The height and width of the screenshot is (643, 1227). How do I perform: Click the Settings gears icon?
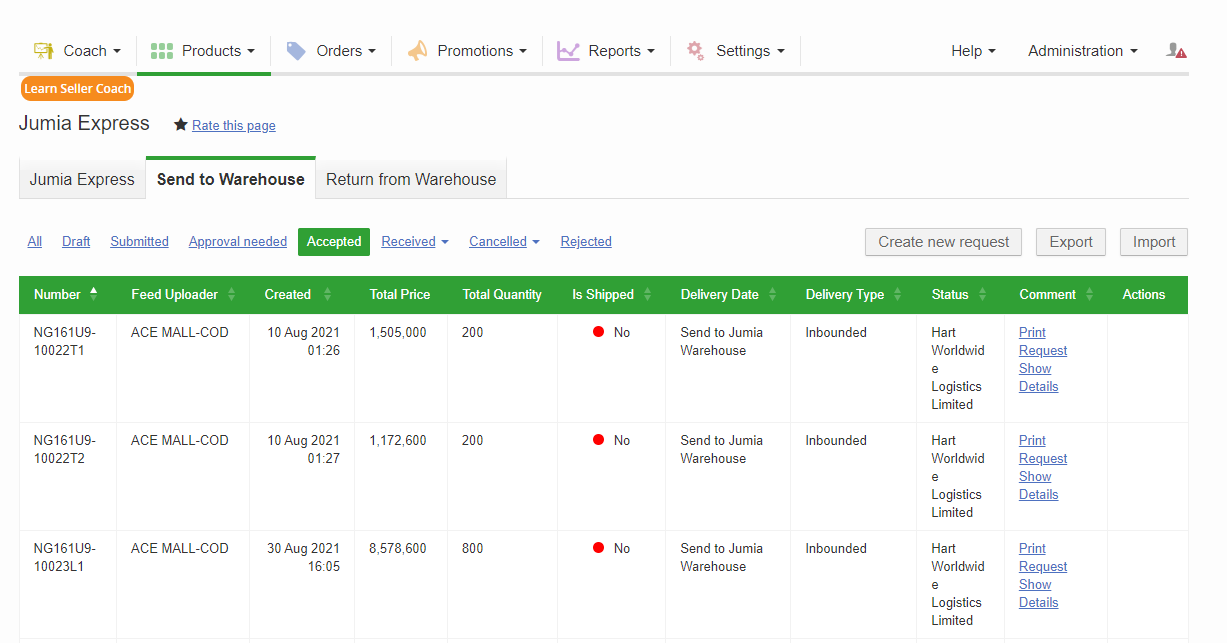(695, 51)
